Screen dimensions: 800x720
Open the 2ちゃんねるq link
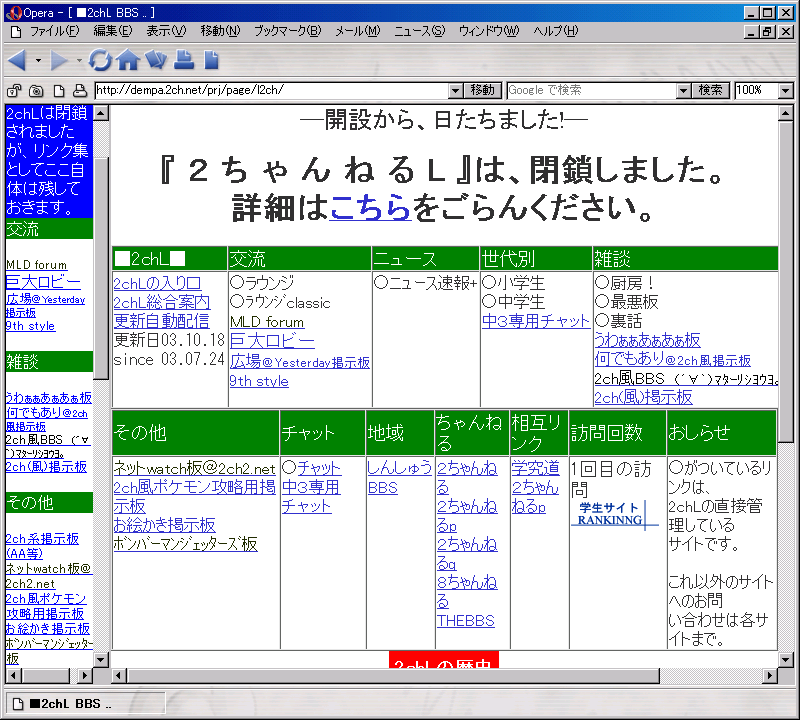[467, 554]
